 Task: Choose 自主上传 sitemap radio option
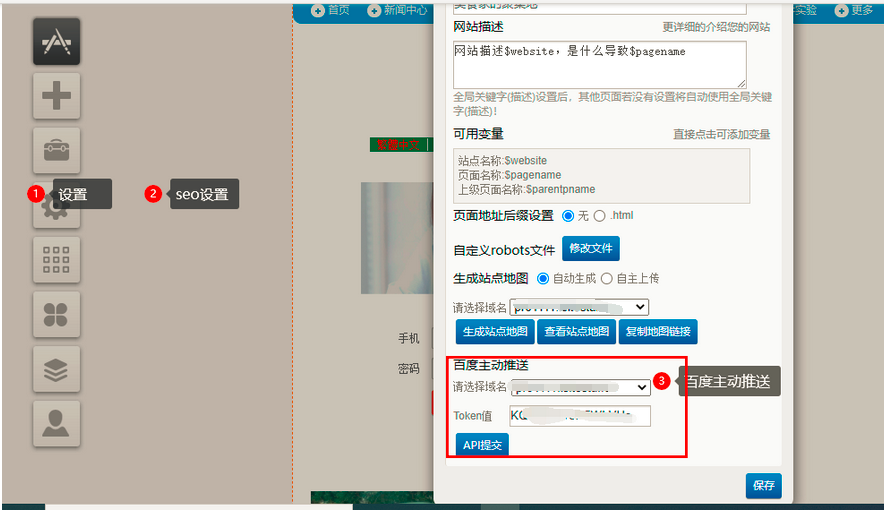[606, 279]
